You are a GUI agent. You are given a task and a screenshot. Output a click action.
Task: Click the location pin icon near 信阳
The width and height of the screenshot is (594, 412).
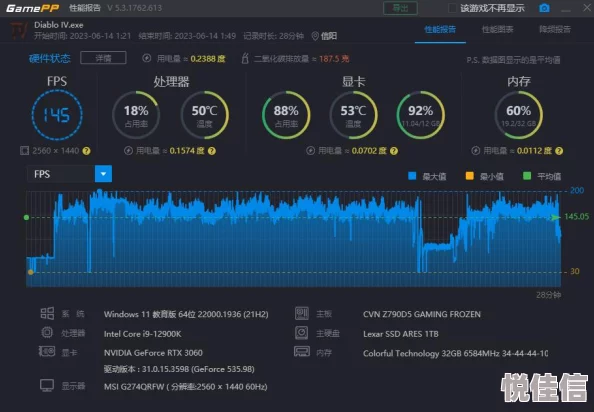click(315, 36)
